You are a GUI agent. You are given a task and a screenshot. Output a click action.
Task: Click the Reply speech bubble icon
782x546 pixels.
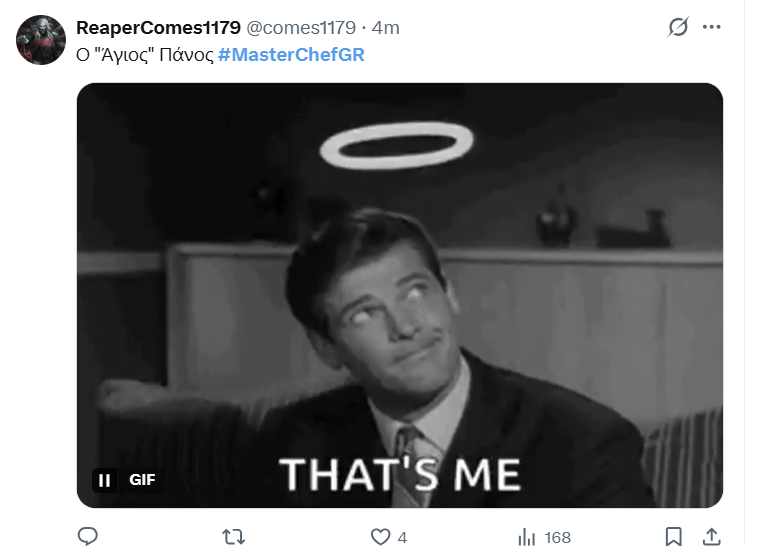pos(88,537)
